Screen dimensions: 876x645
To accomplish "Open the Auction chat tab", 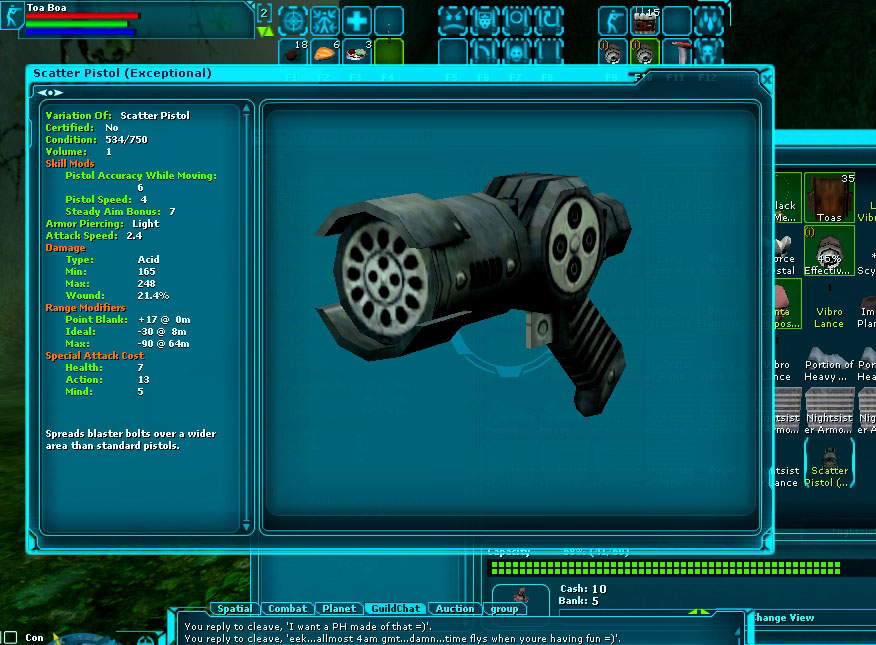I will [455, 609].
